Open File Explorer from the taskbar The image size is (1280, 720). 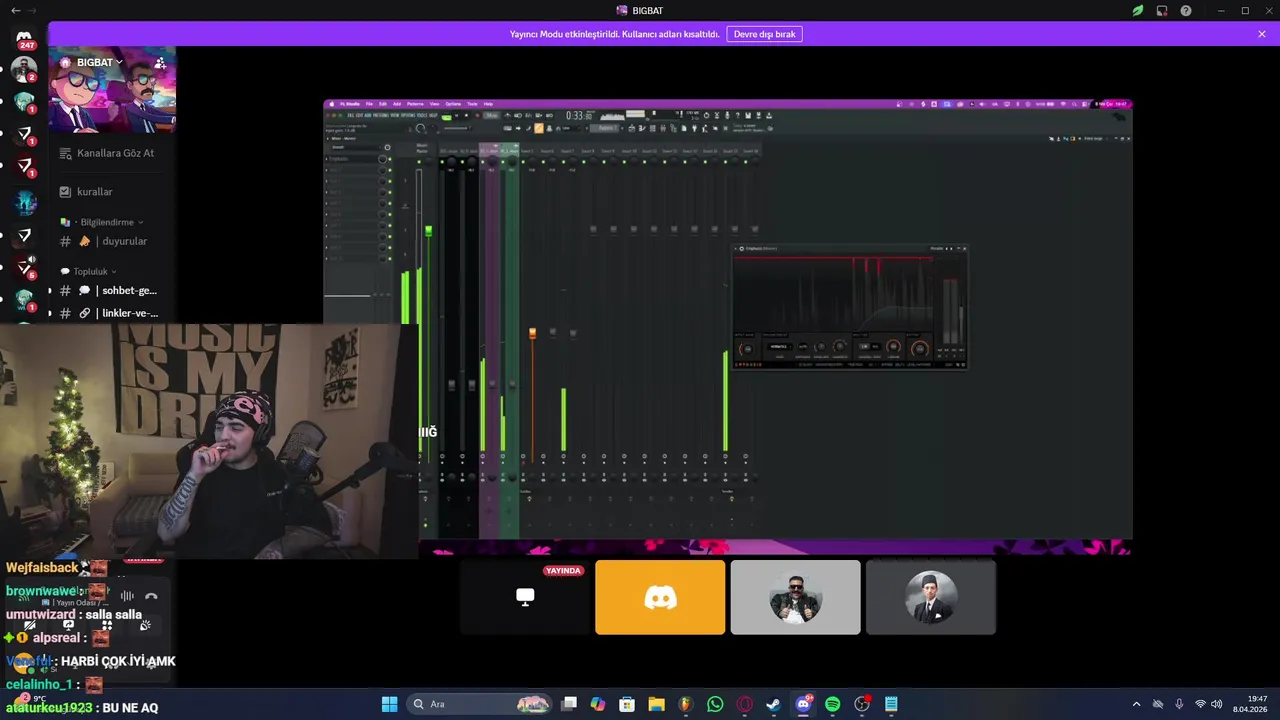656,704
